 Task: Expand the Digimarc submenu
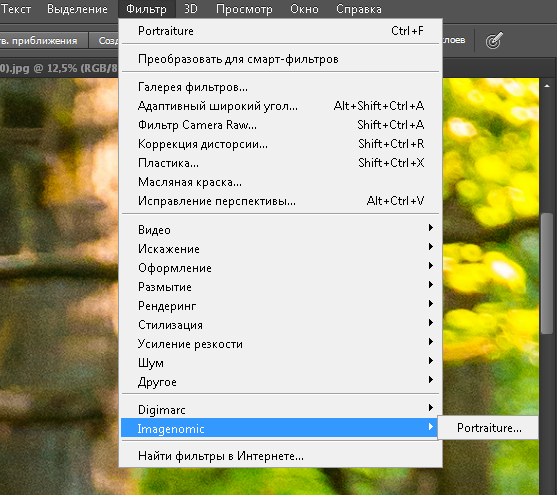pyautogui.click(x=281, y=409)
